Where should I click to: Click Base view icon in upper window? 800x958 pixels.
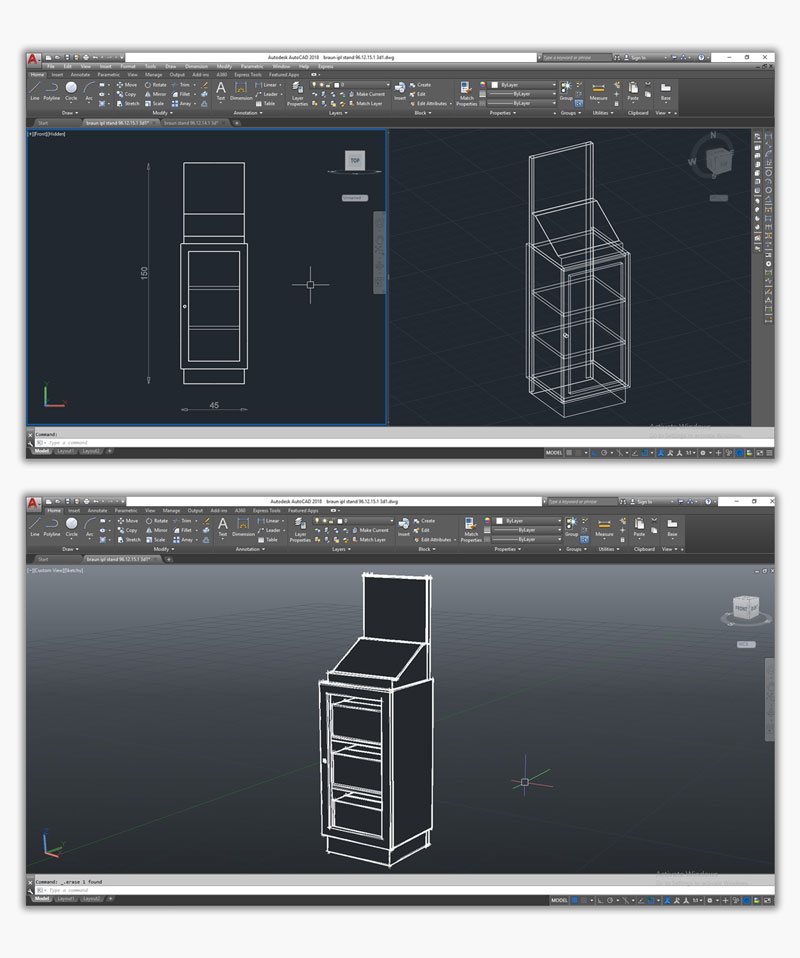(666, 91)
